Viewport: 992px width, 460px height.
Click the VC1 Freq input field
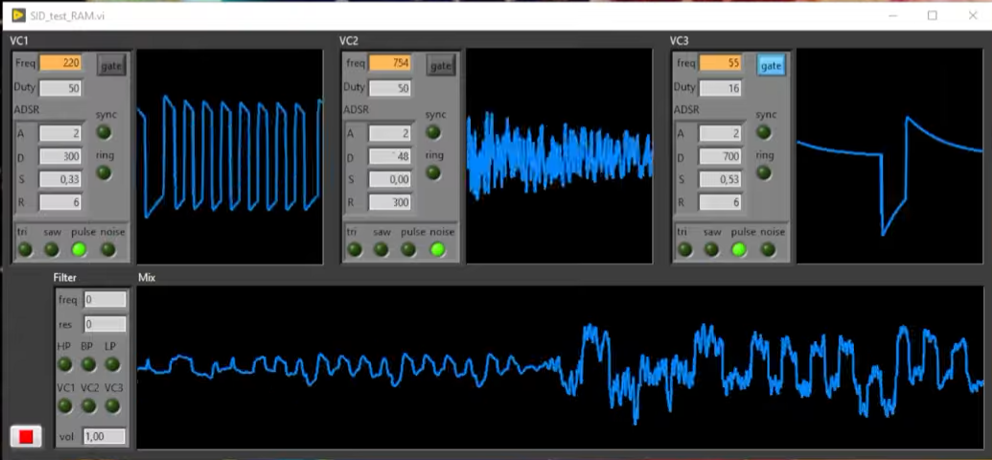[60, 63]
